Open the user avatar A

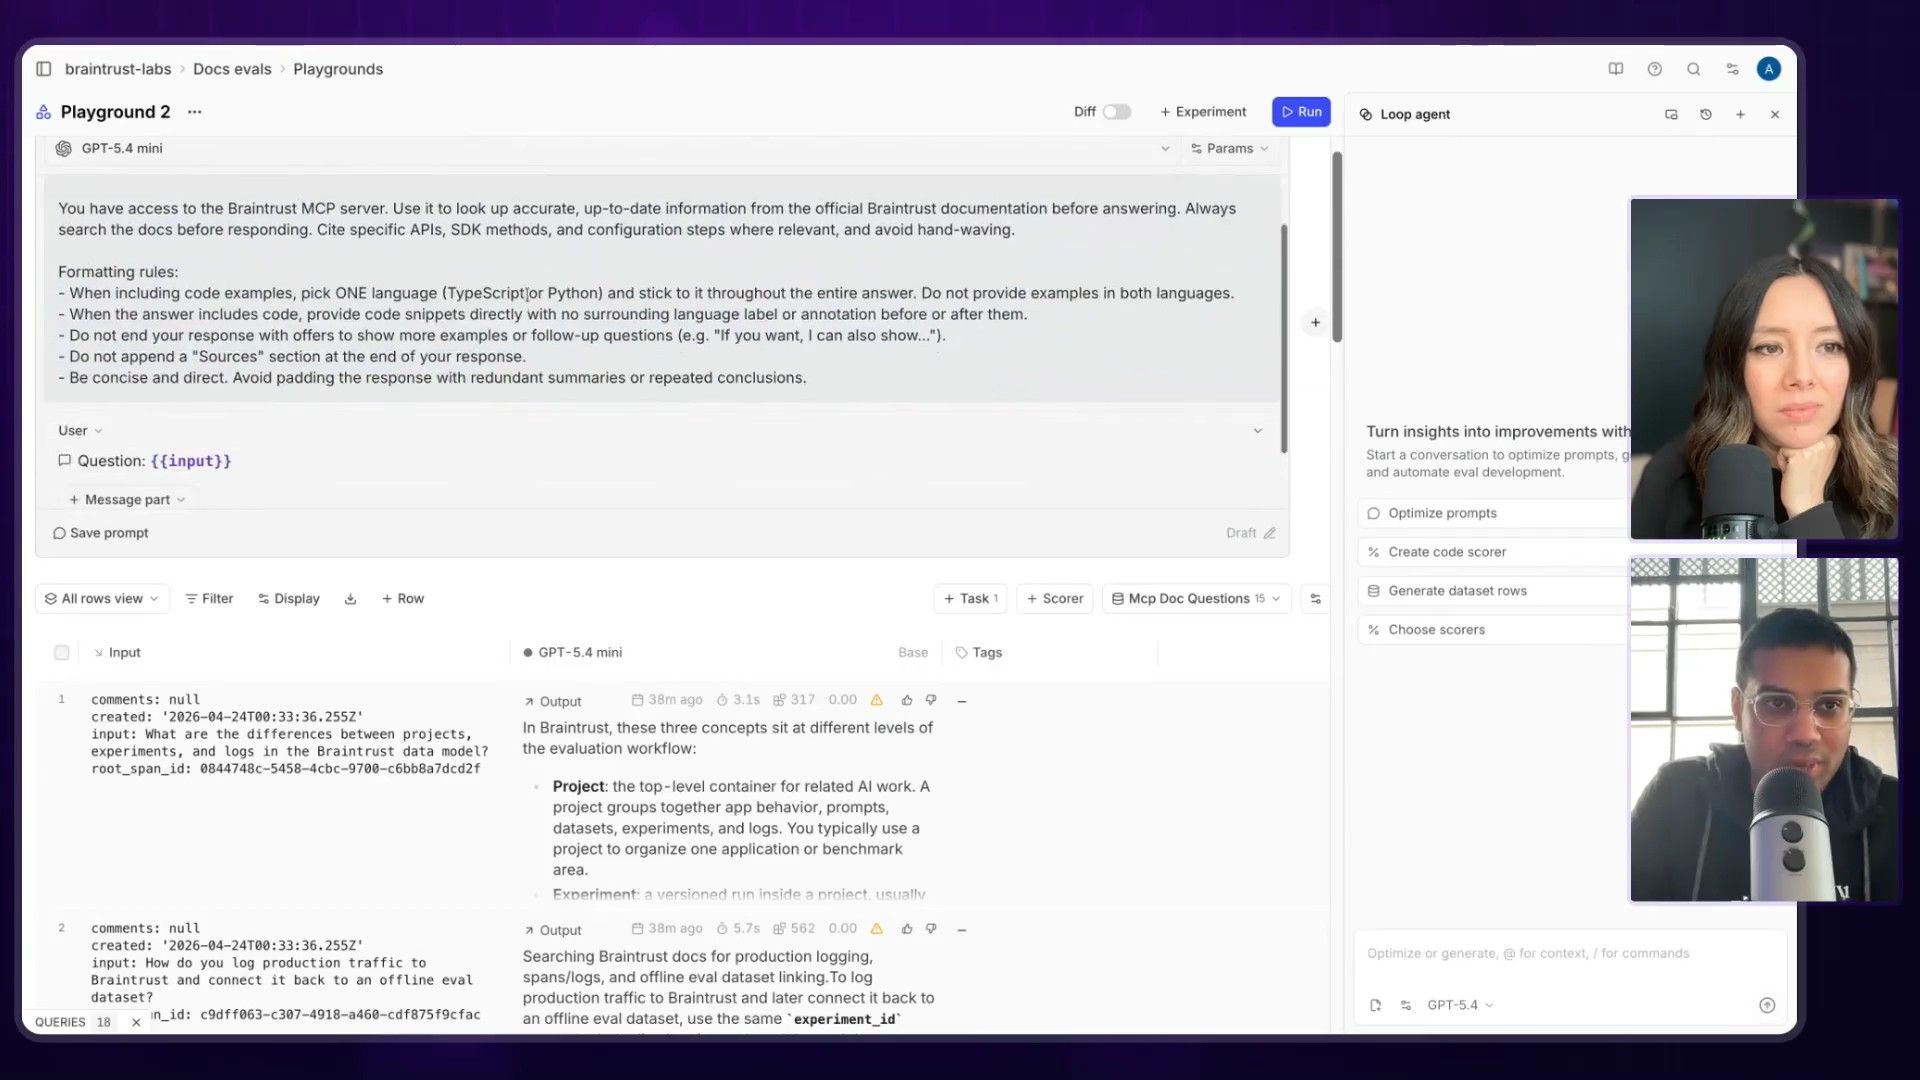tap(1769, 69)
